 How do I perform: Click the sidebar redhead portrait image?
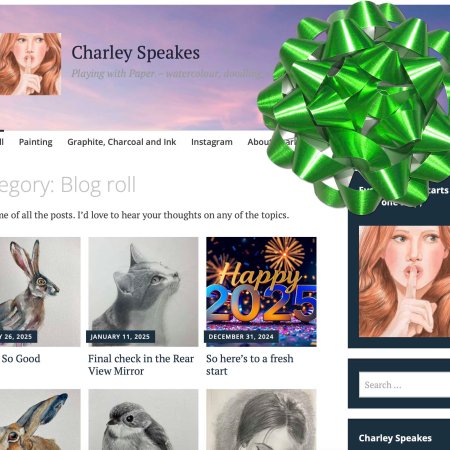point(404,281)
